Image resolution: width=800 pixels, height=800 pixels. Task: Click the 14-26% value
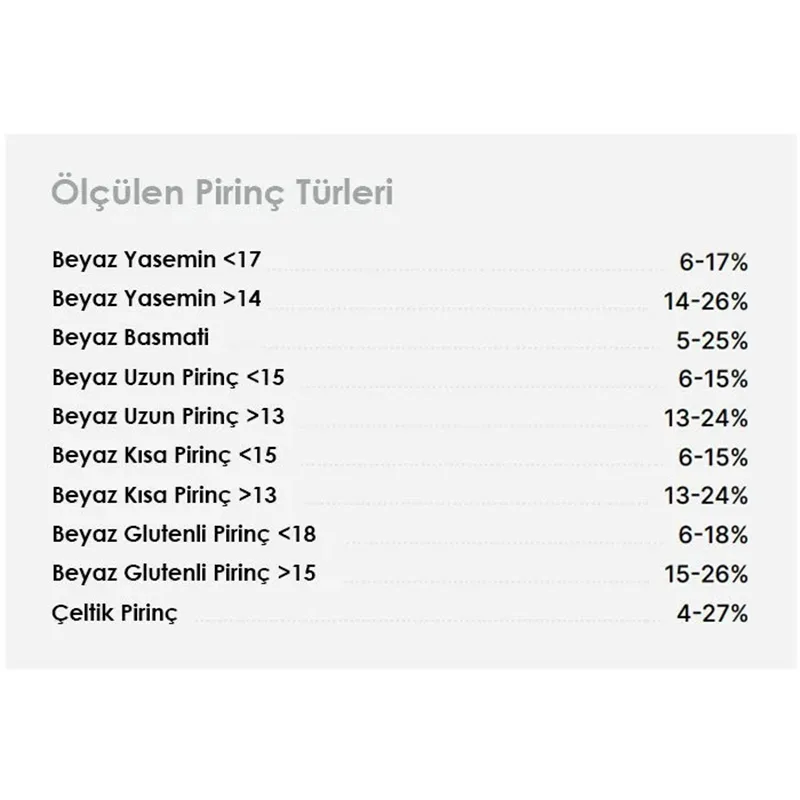coord(706,302)
